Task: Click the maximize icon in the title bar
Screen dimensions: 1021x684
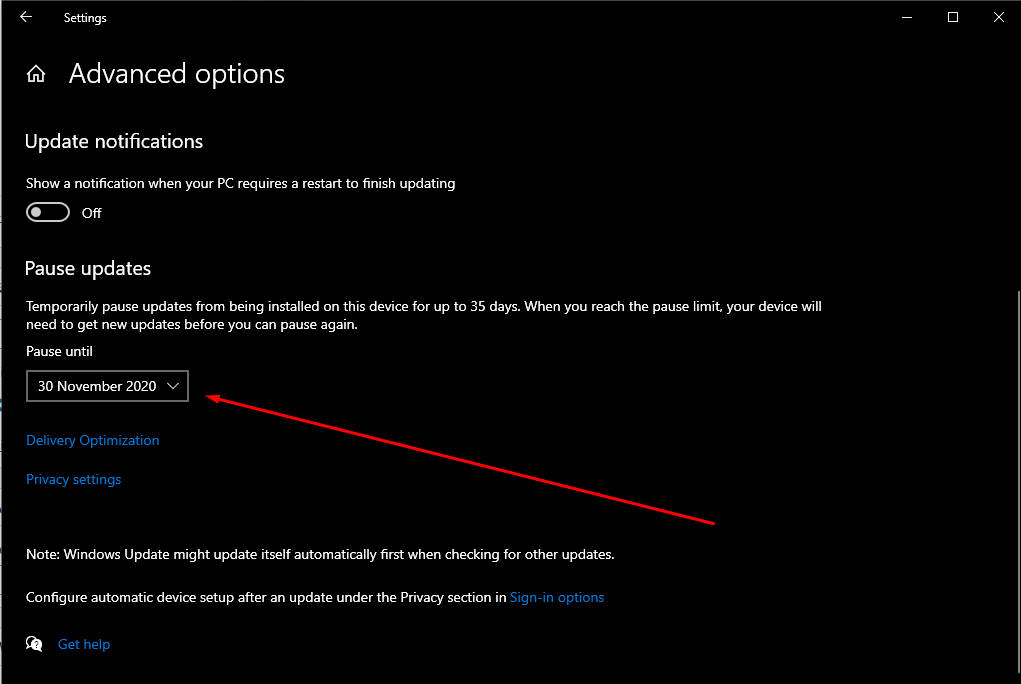Action: click(x=952, y=17)
